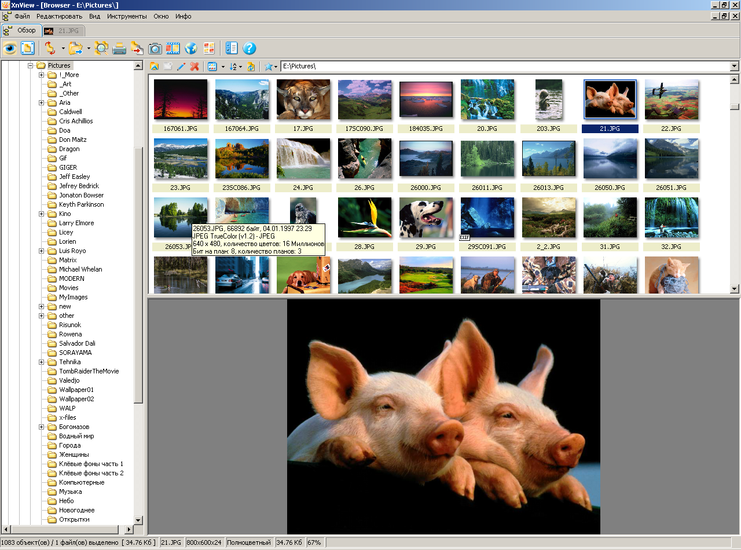Expand the Богомазов folder
The width and height of the screenshot is (741, 550).
coord(42,427)
